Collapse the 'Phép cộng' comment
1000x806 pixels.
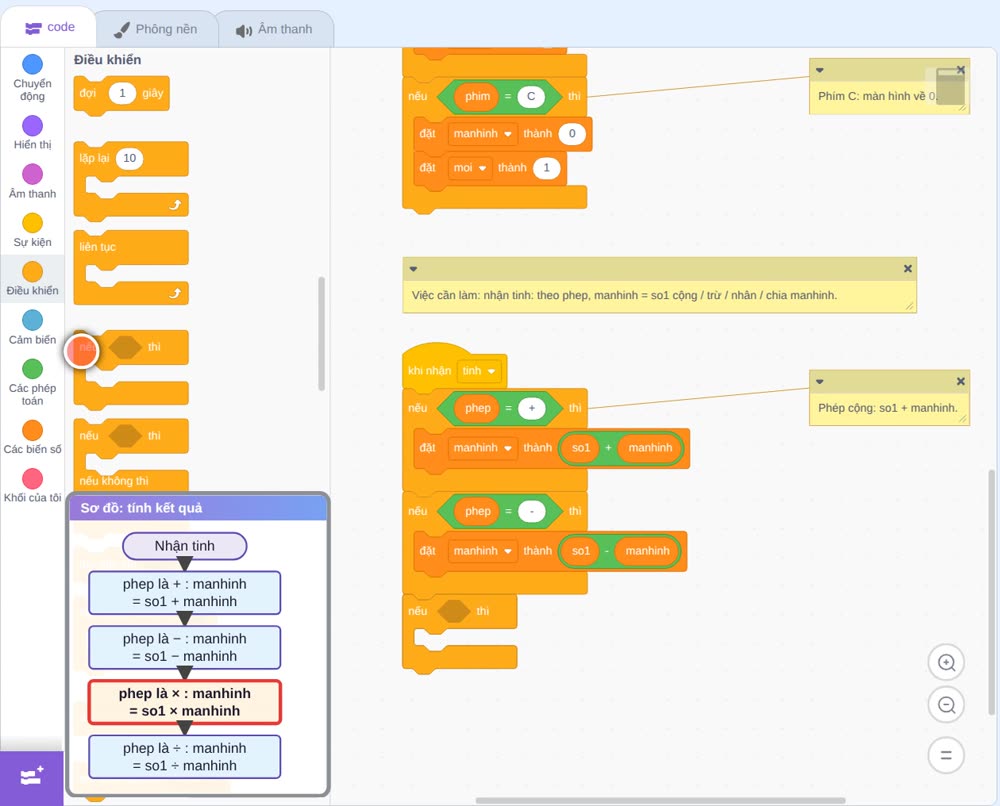820,381
